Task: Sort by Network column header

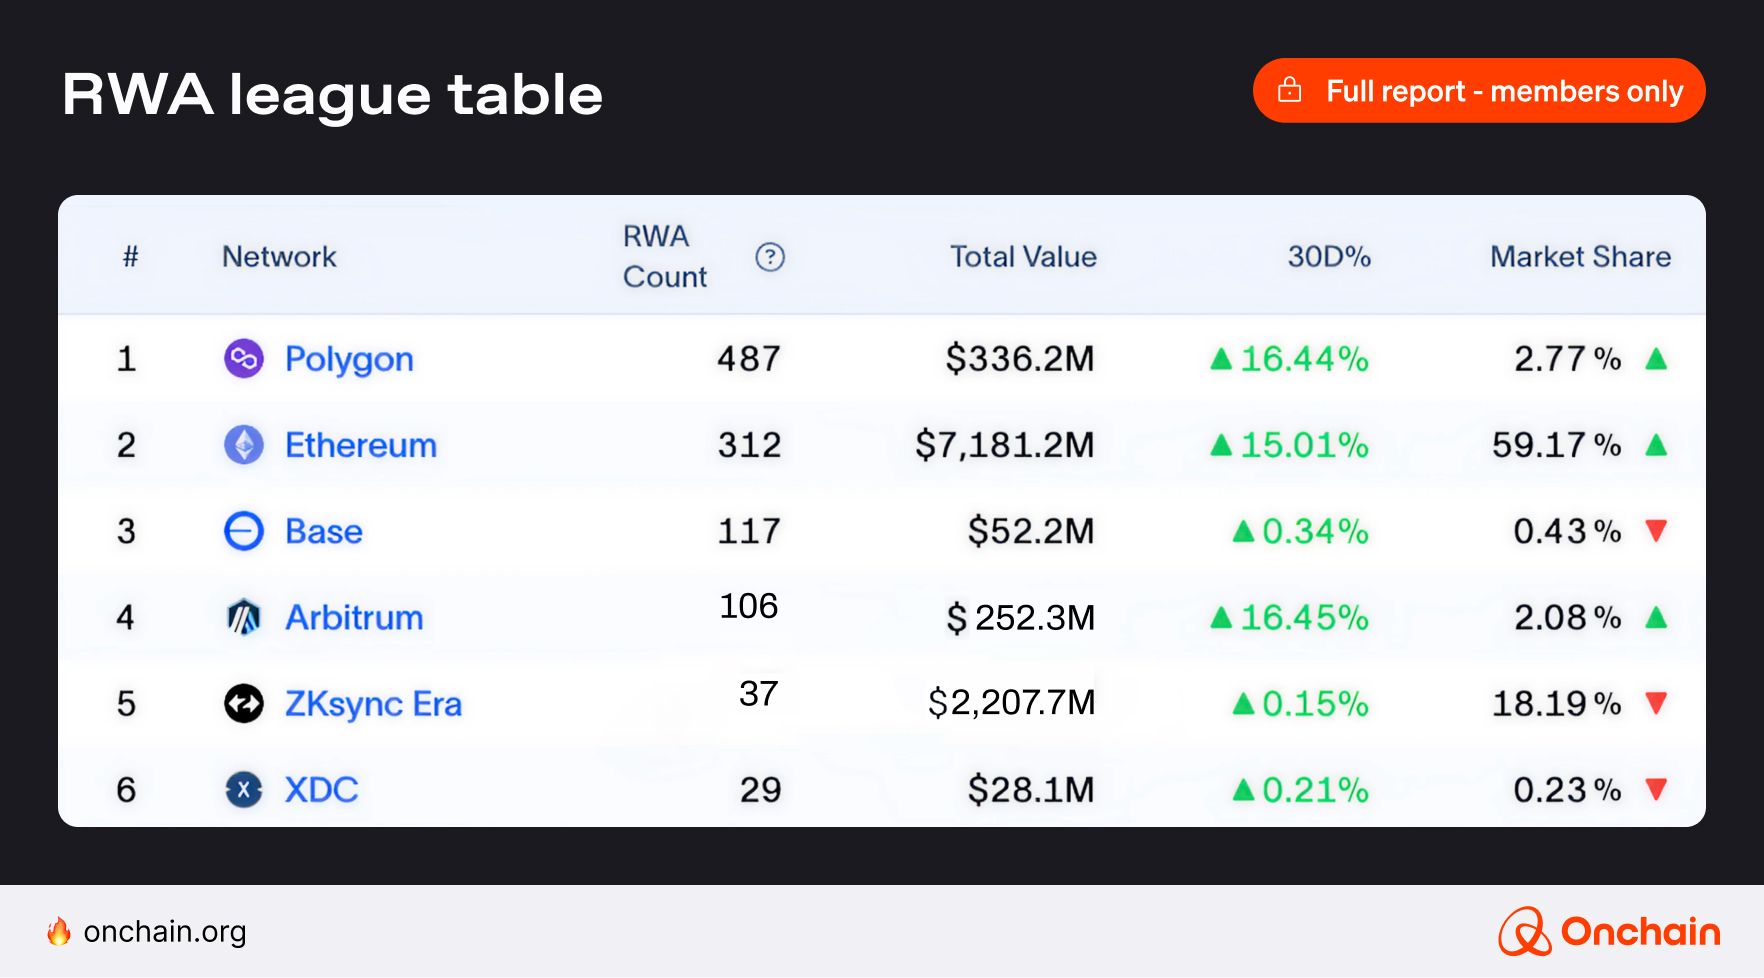Action: (279, 257)
